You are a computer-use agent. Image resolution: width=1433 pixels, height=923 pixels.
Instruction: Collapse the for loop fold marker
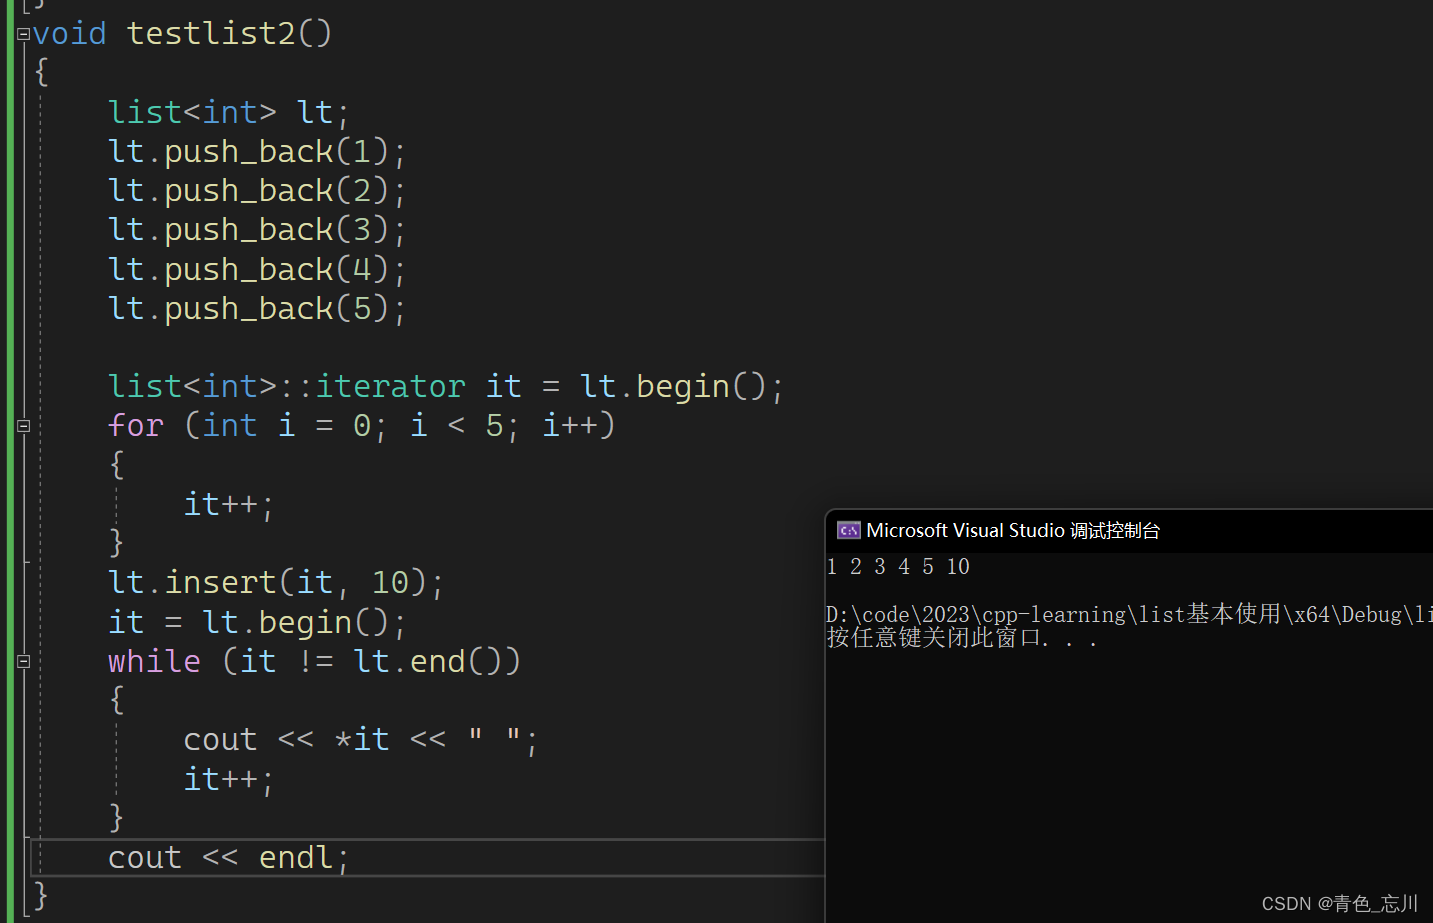23,426
